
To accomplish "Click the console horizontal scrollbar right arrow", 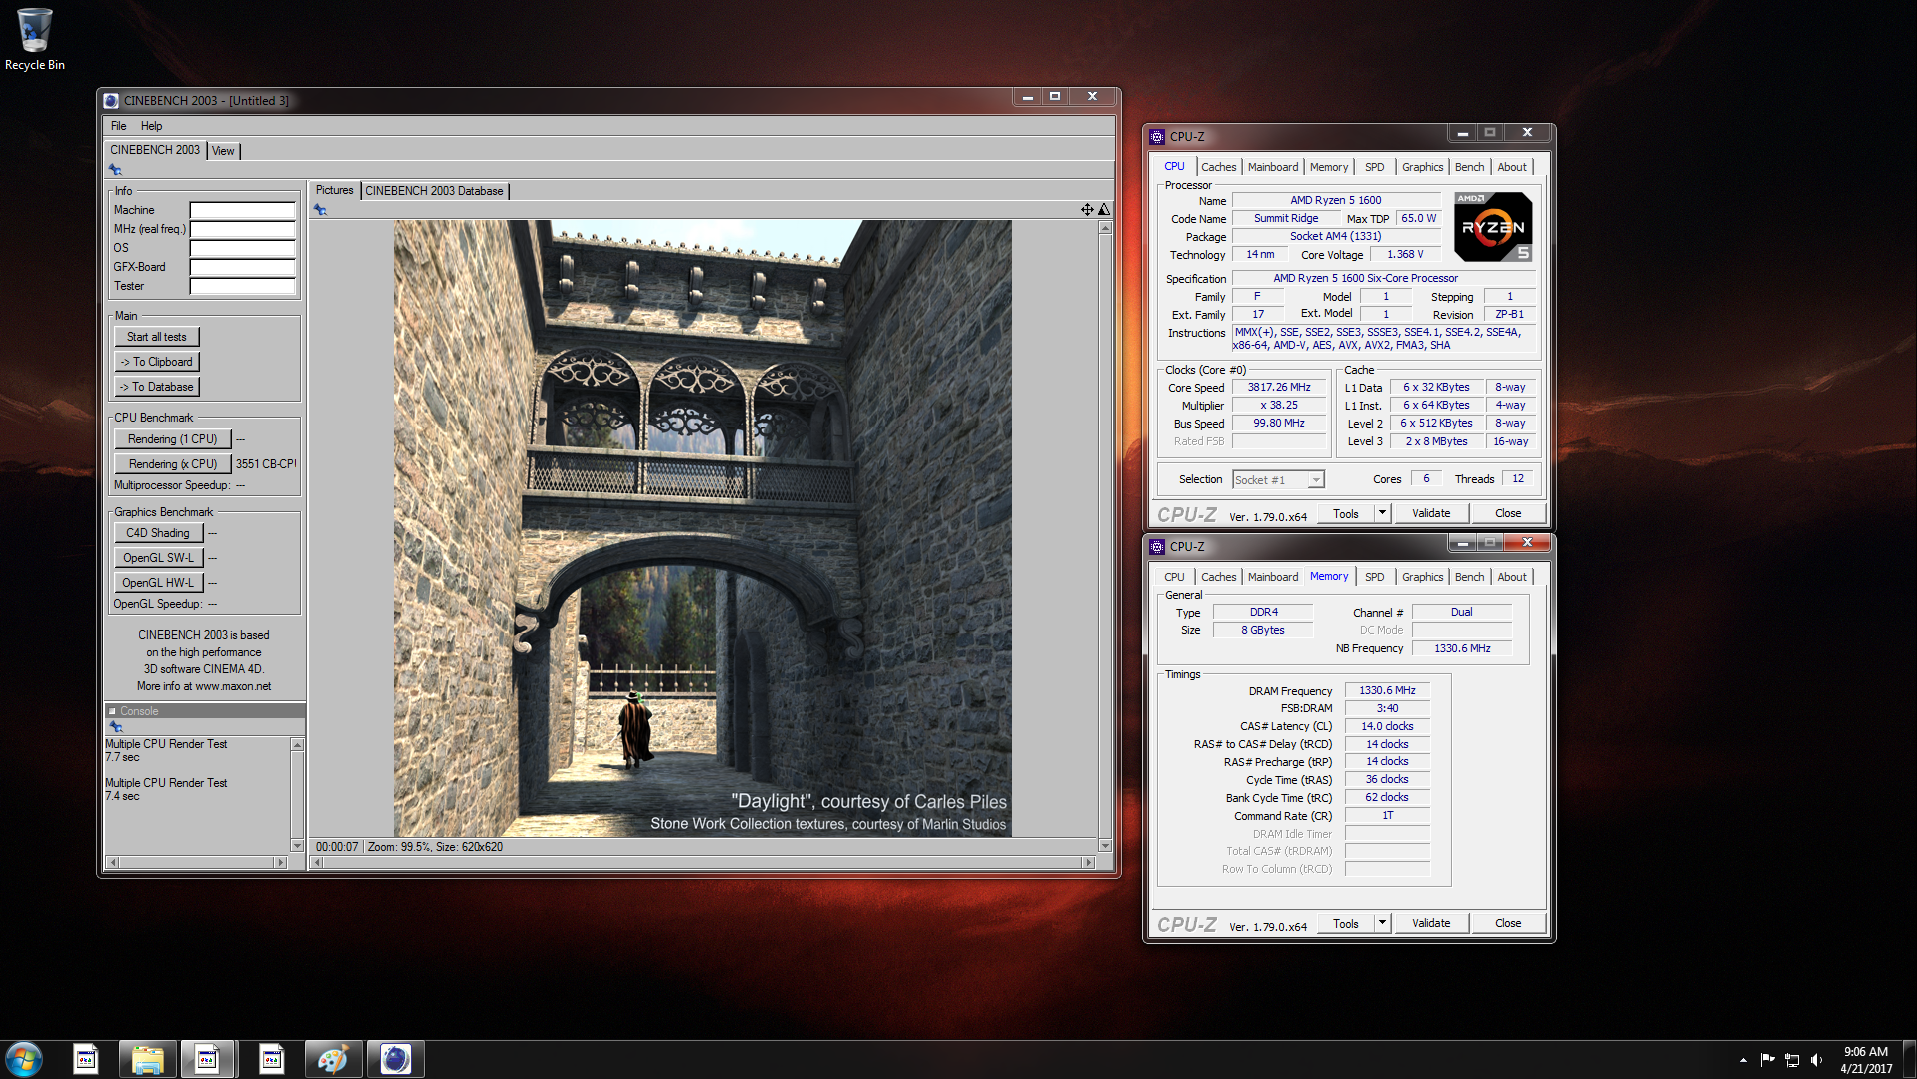I will 281,862.
